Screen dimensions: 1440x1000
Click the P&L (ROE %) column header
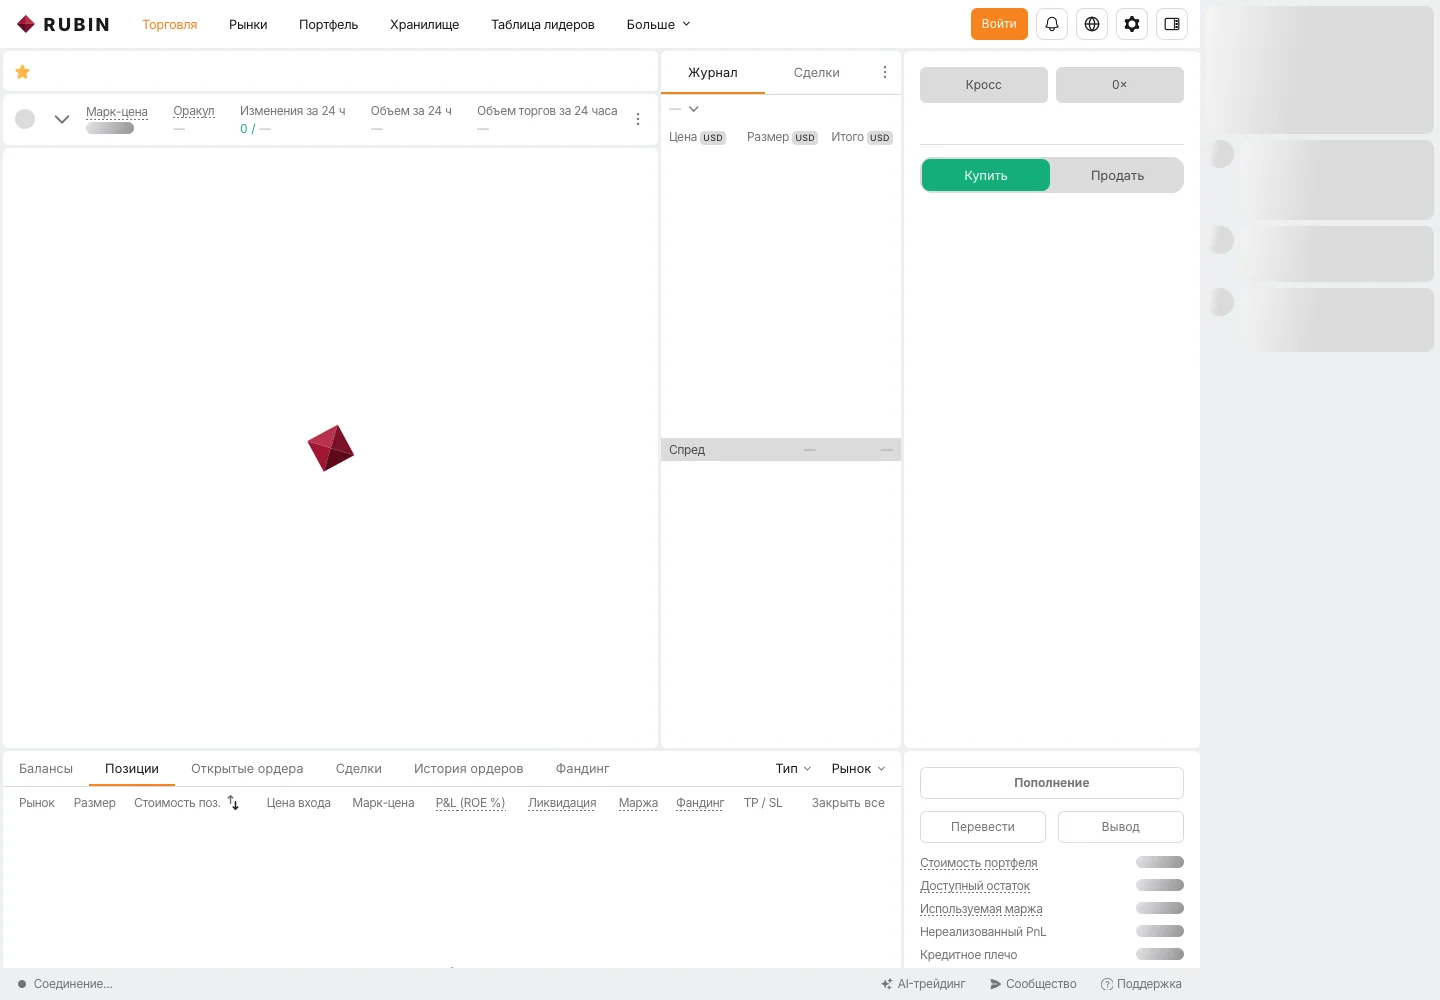tap(470, 803)
